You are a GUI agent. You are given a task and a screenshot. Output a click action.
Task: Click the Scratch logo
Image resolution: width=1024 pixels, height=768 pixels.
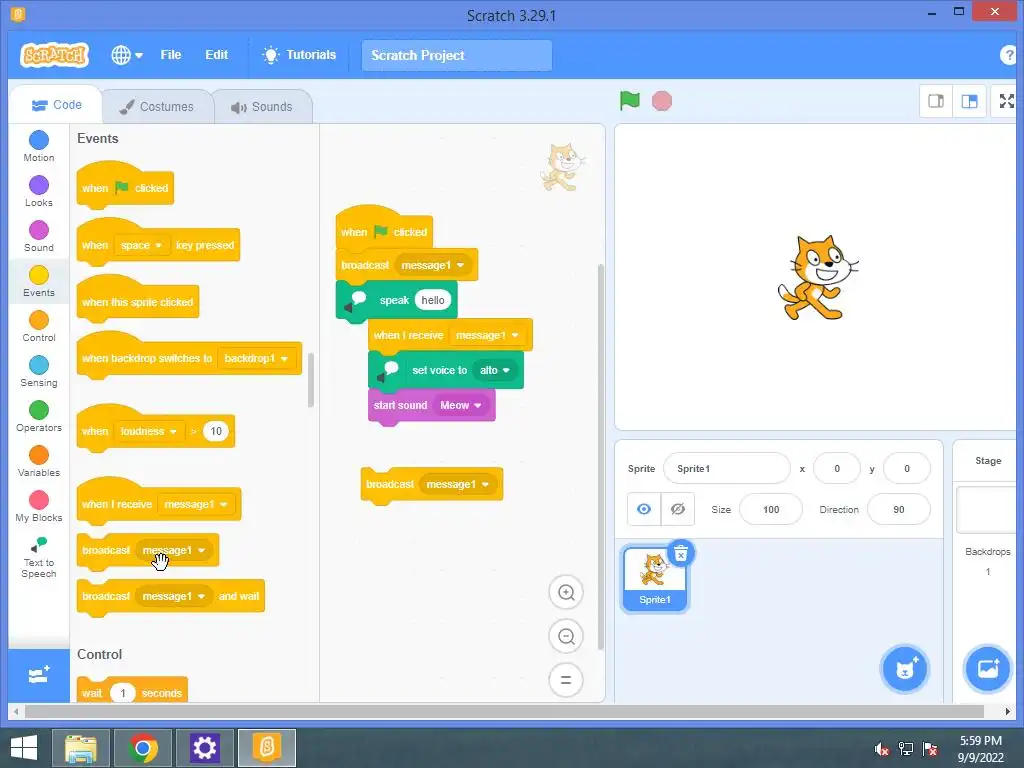[54, 56]
